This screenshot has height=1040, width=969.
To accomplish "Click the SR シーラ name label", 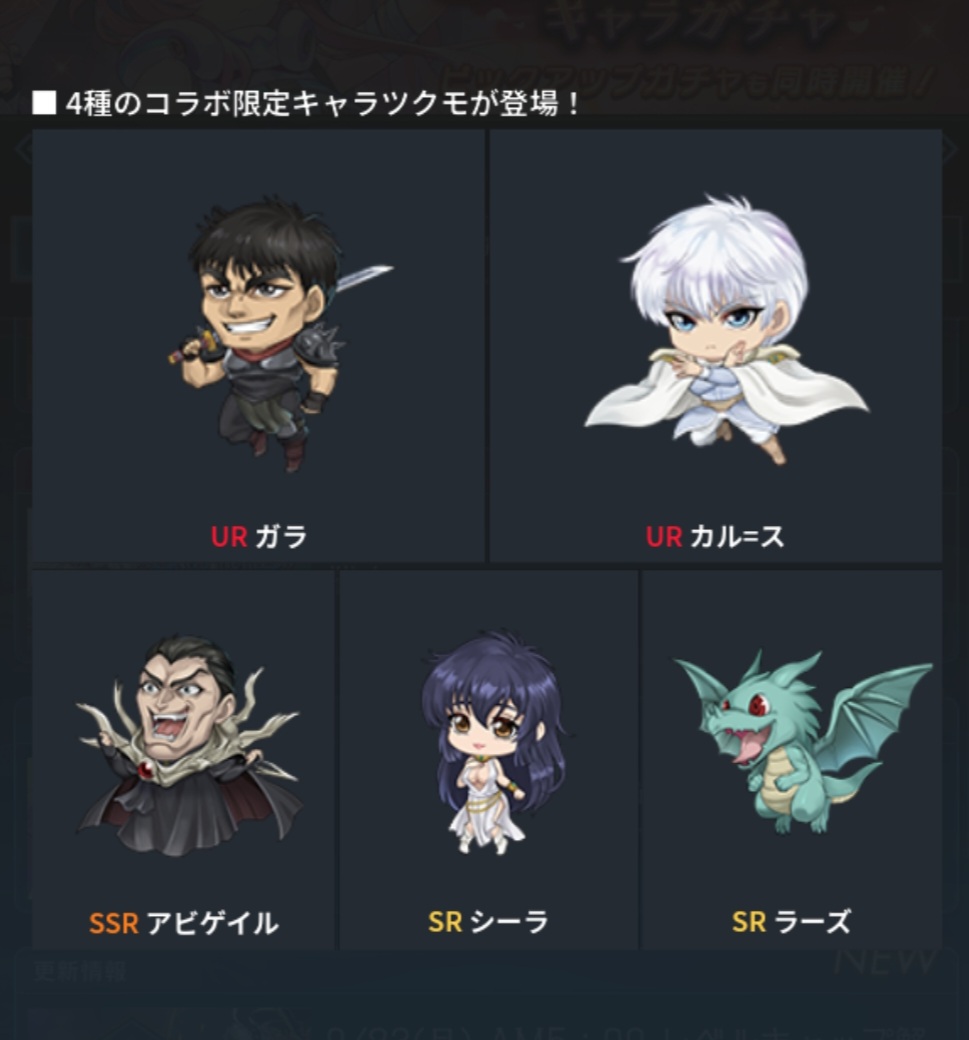I will (x=489, y=922).
